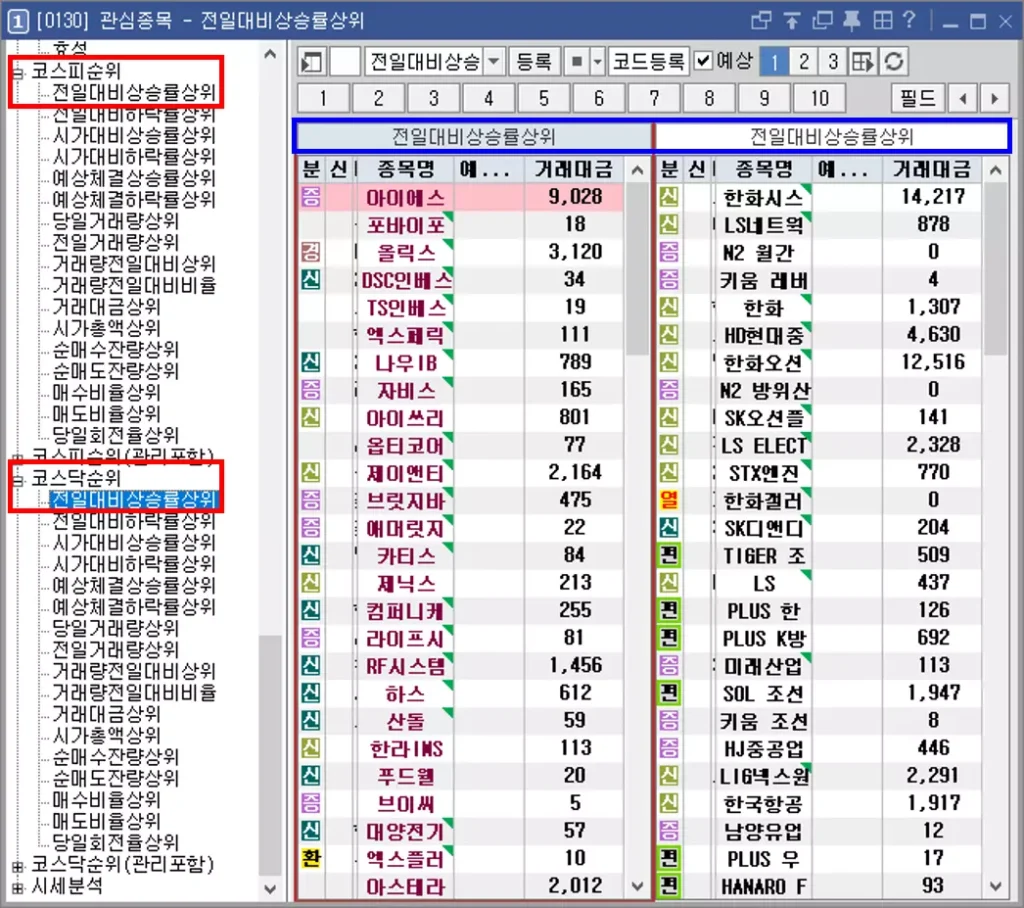This screenshot has height=908, width=1024.
Task: Switch to group tab 5
Action: tap(544, 99)
